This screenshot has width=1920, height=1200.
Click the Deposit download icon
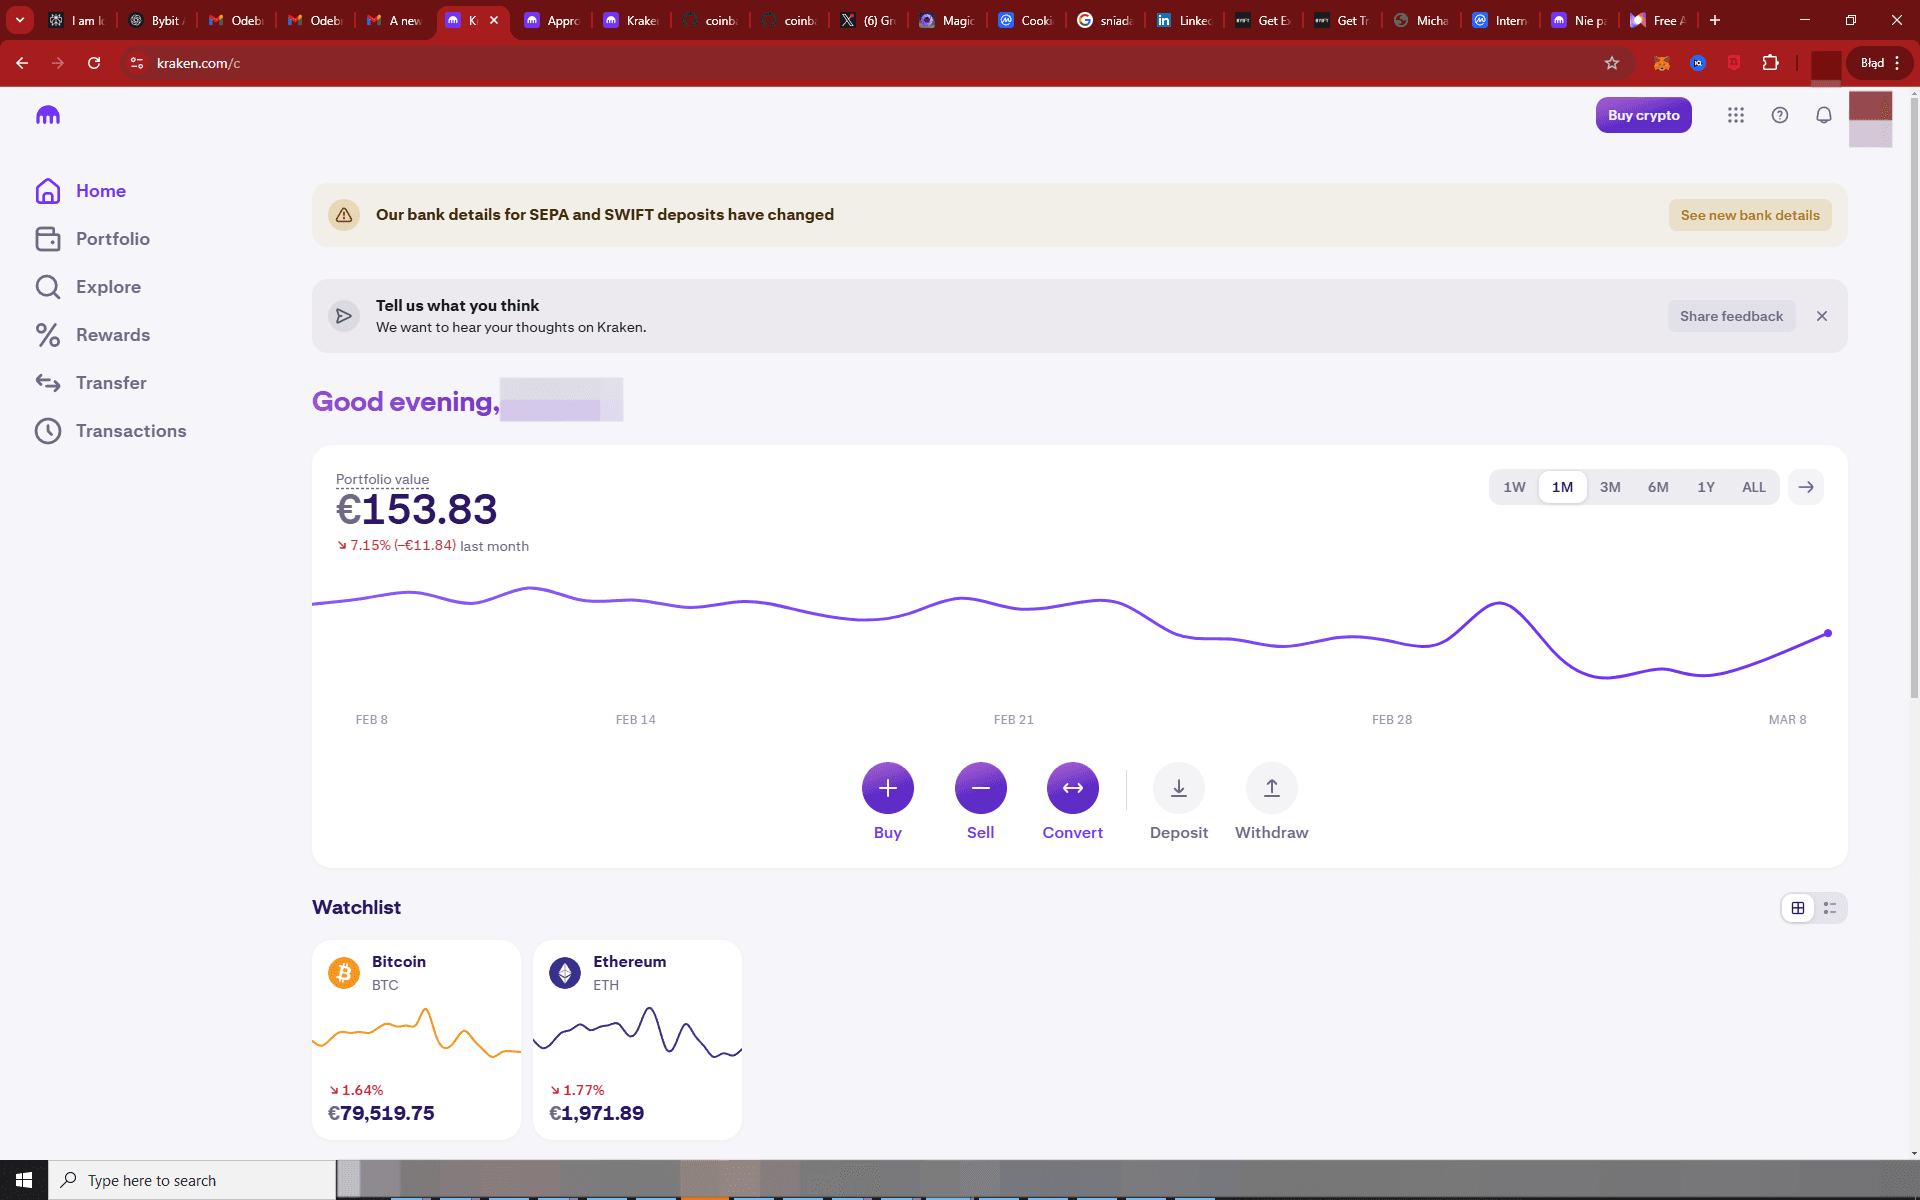click(1179, 788)
